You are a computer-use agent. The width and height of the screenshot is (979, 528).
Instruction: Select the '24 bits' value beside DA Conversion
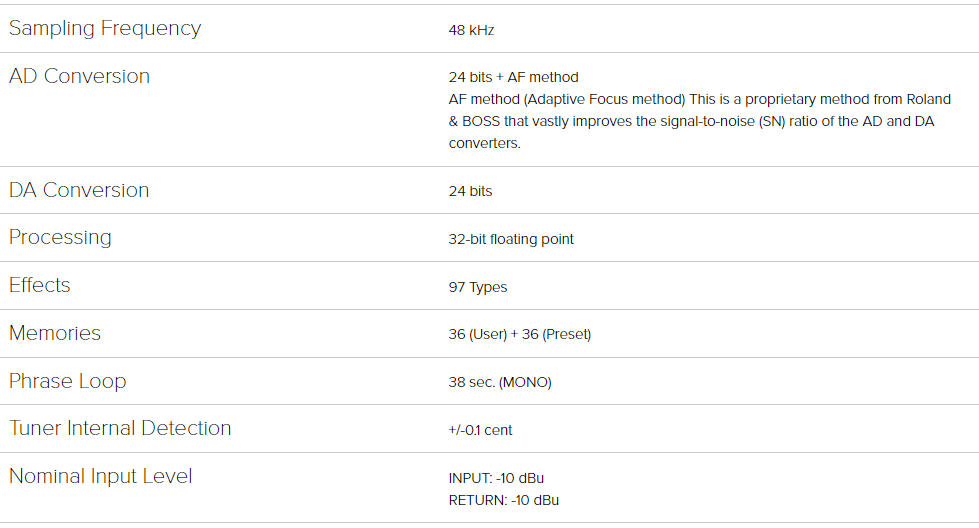coord(470,191)
